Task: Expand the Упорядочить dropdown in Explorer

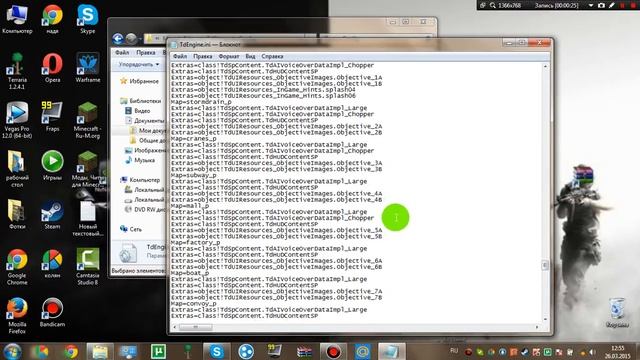Action: coord(139,64)
